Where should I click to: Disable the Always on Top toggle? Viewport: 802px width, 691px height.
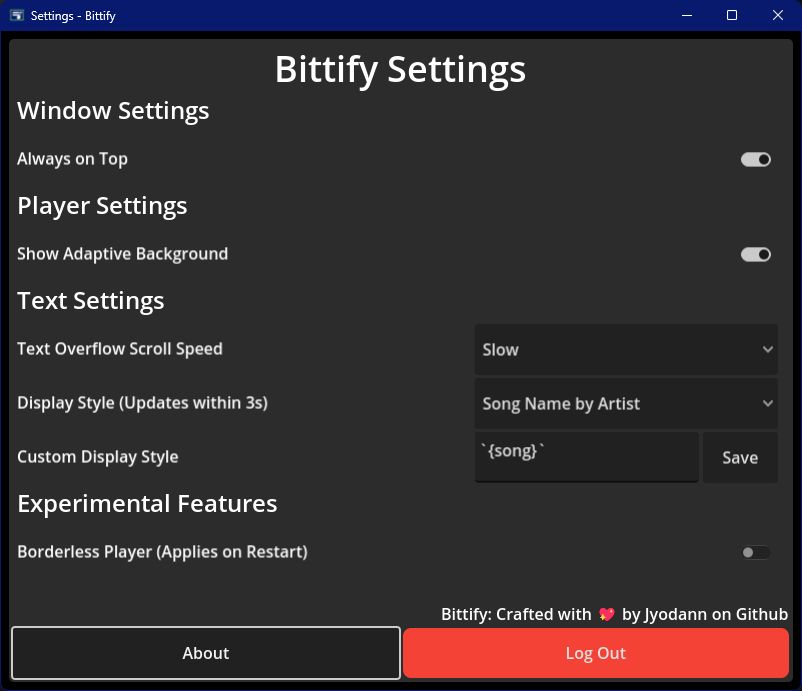point(755,159)
